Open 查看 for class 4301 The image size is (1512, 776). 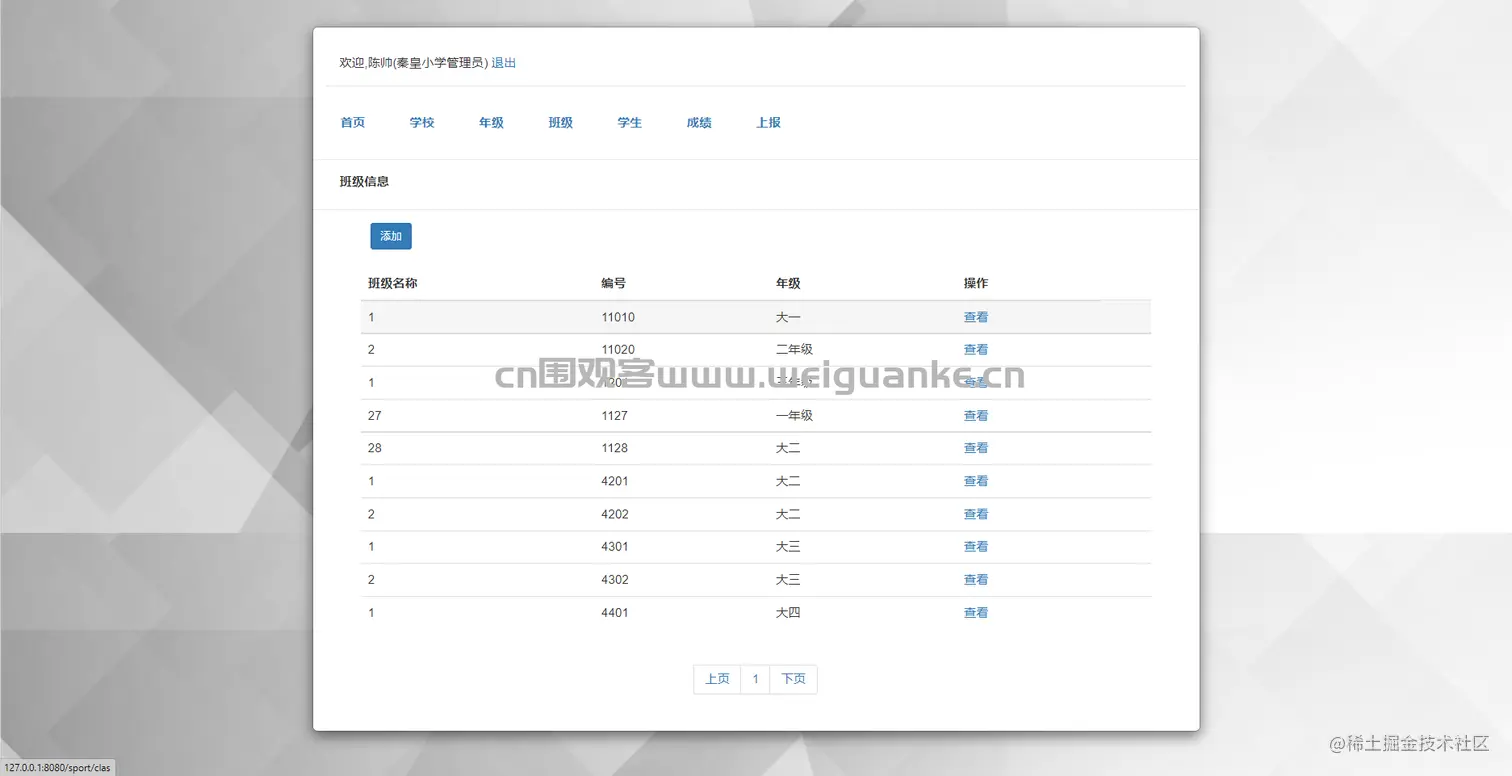[x=976, y=547]
